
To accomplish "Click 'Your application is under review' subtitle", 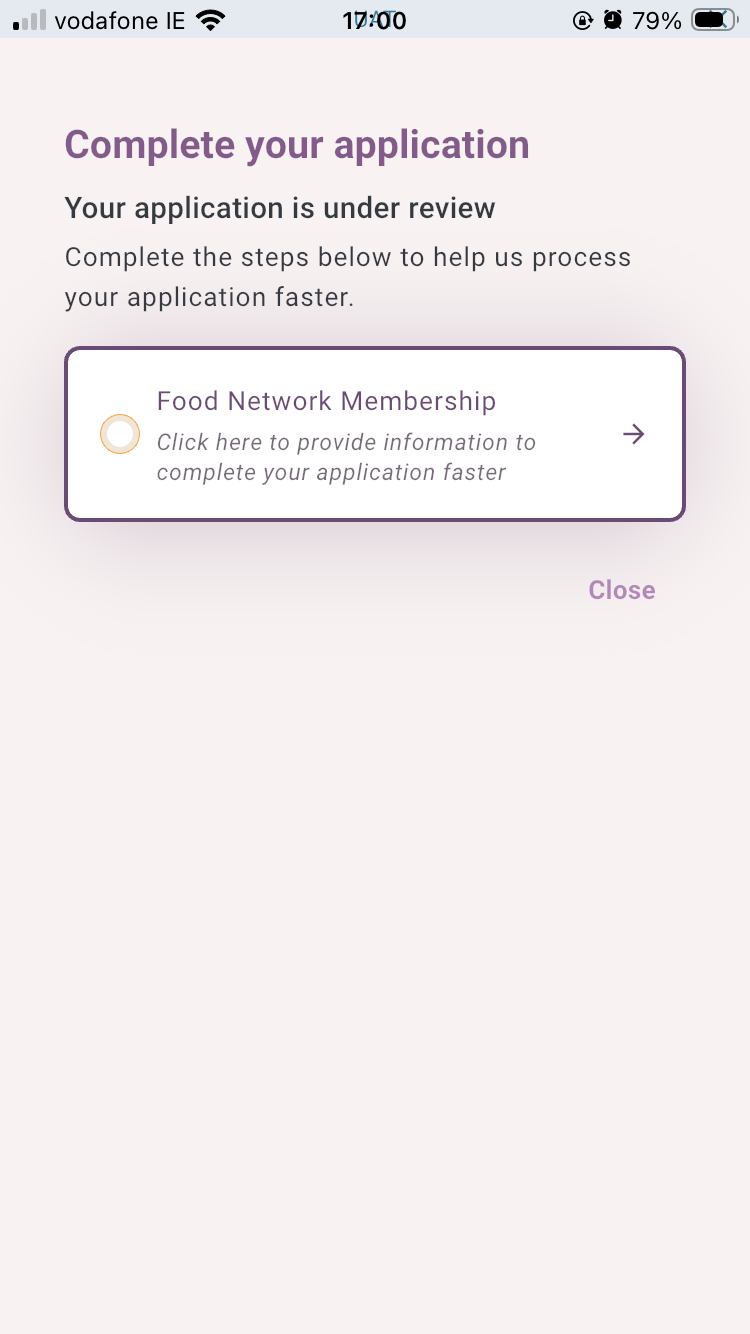I will coord(280,208).
